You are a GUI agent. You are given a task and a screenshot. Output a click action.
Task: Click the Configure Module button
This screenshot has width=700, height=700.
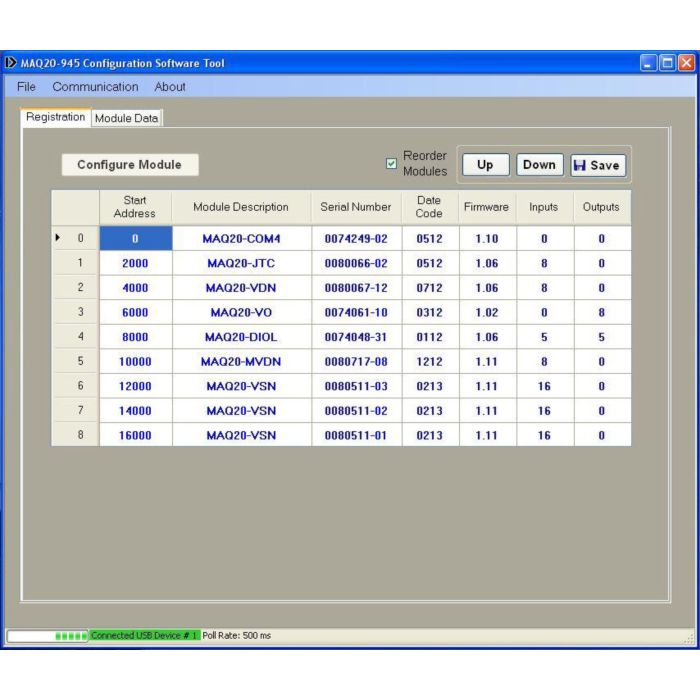(x=129, y=165)
